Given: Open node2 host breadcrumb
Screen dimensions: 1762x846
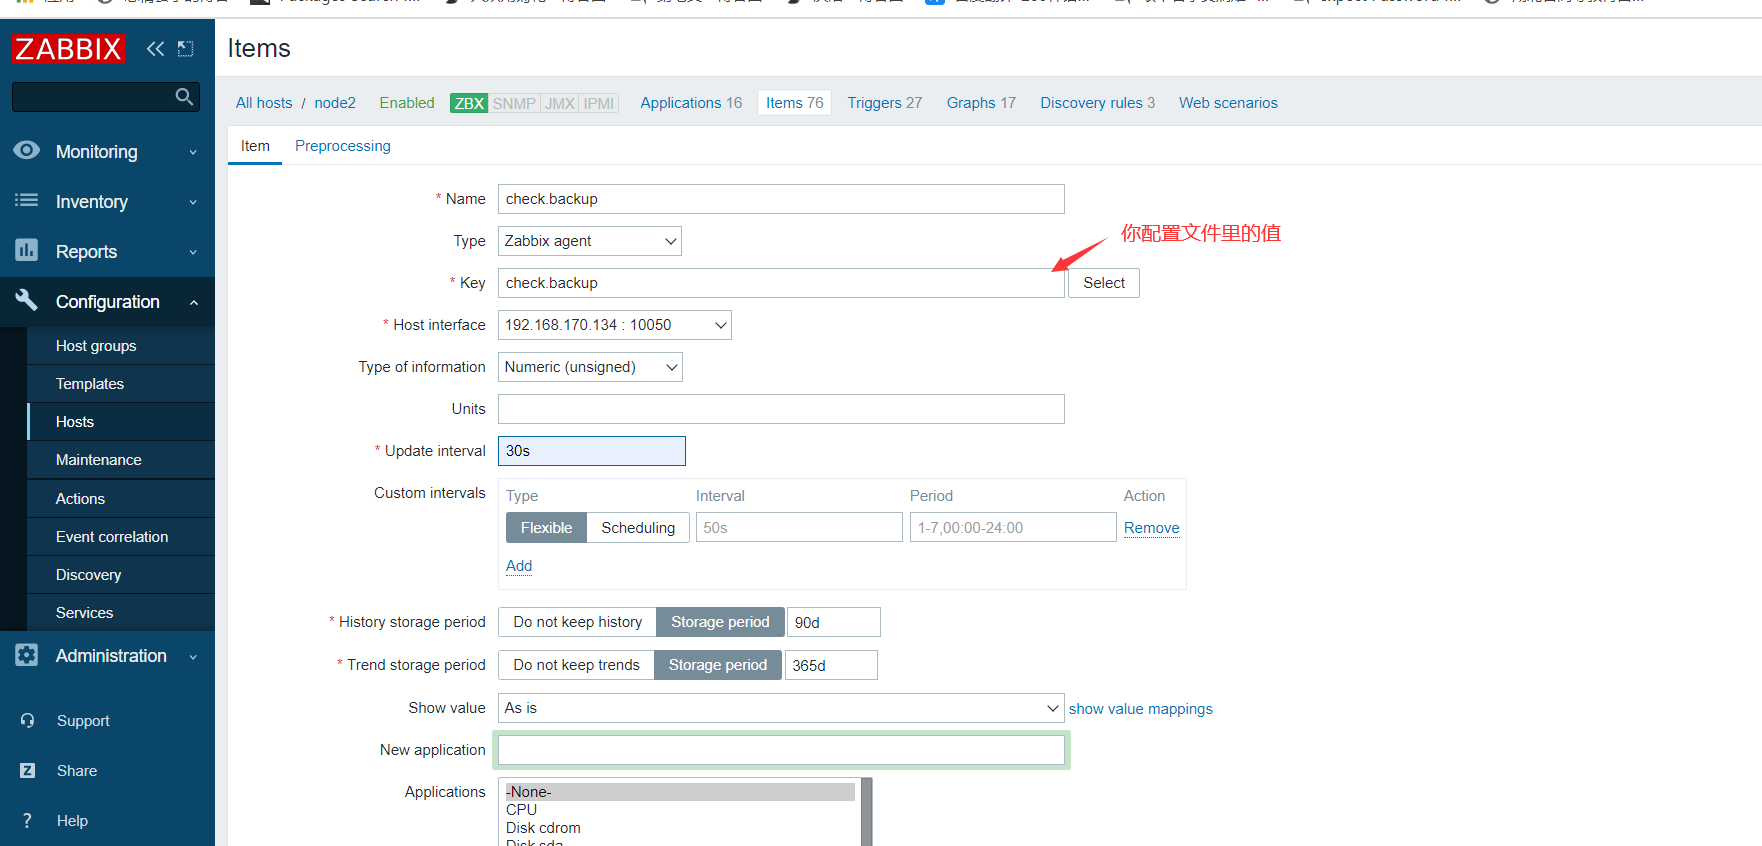Looking at the screenshot, I should [335, 103].
